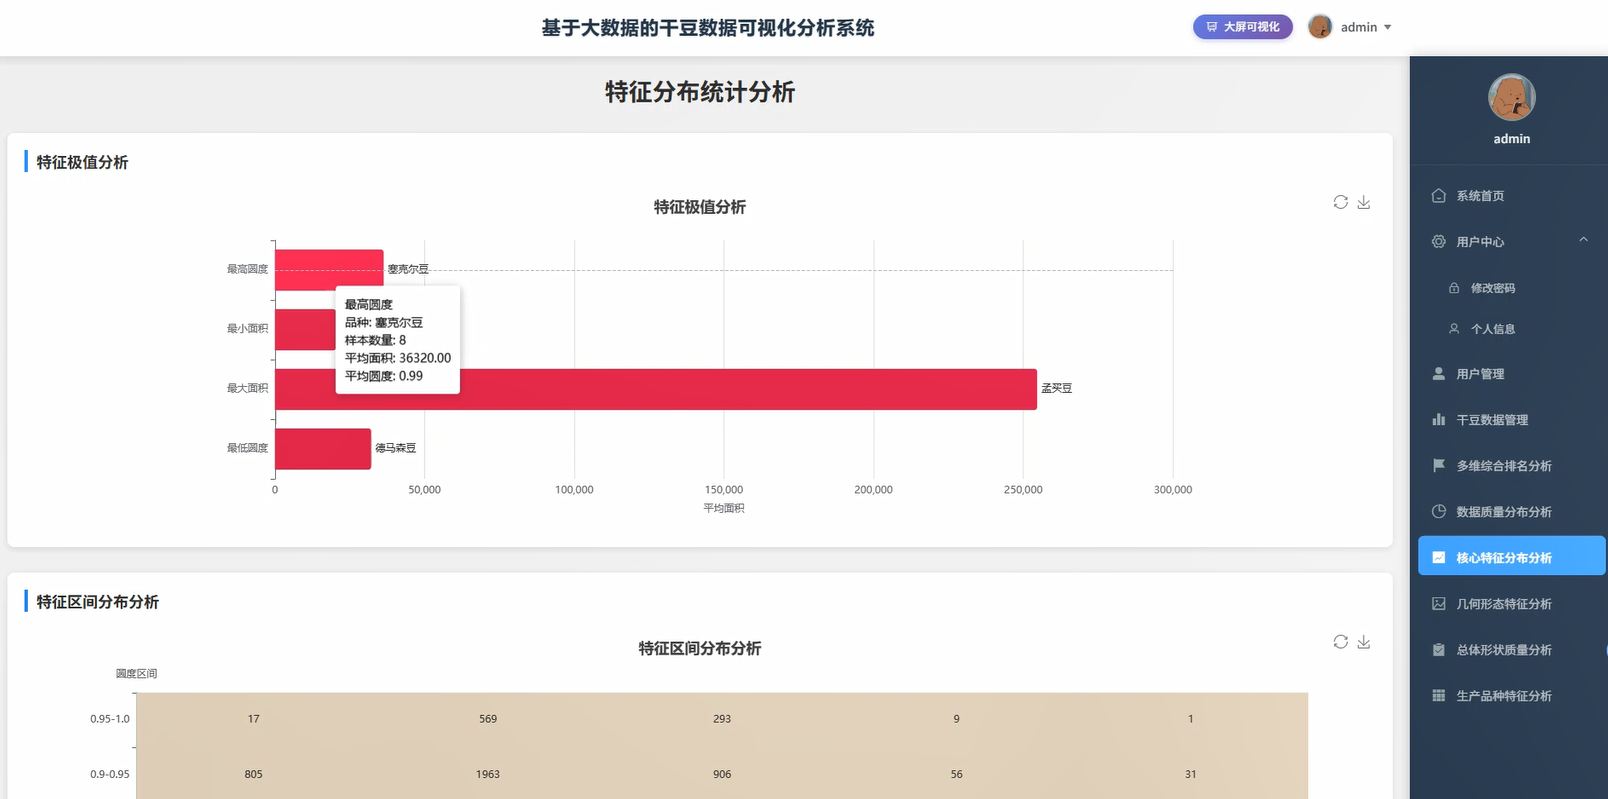Click the user icon beside 用户管理
The image size is (1608, 799).
tap(1438, 374)
